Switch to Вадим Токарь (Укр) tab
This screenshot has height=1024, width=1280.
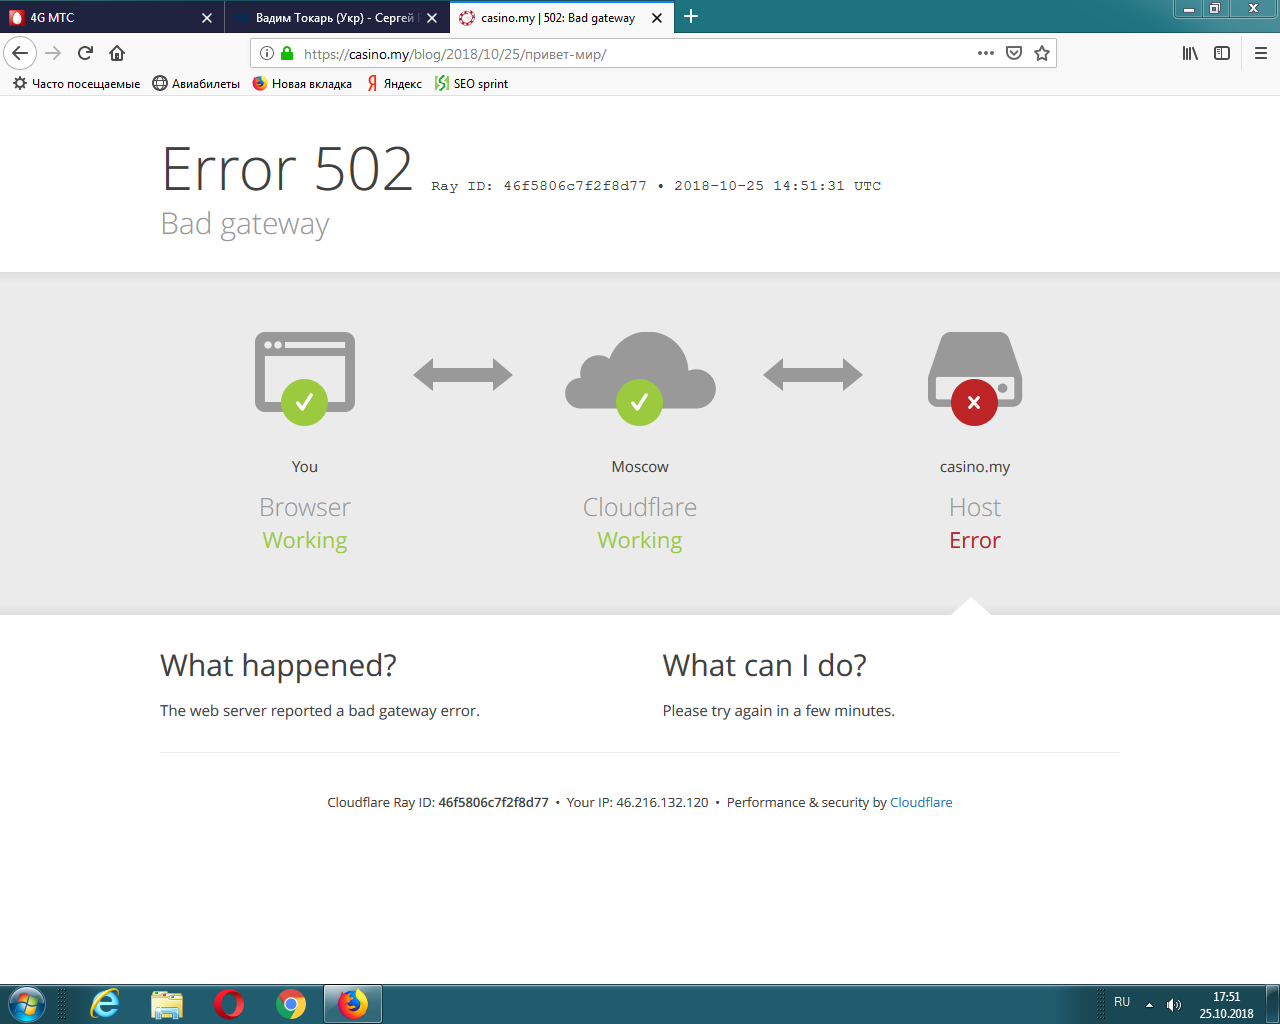(x=336, y=17)
